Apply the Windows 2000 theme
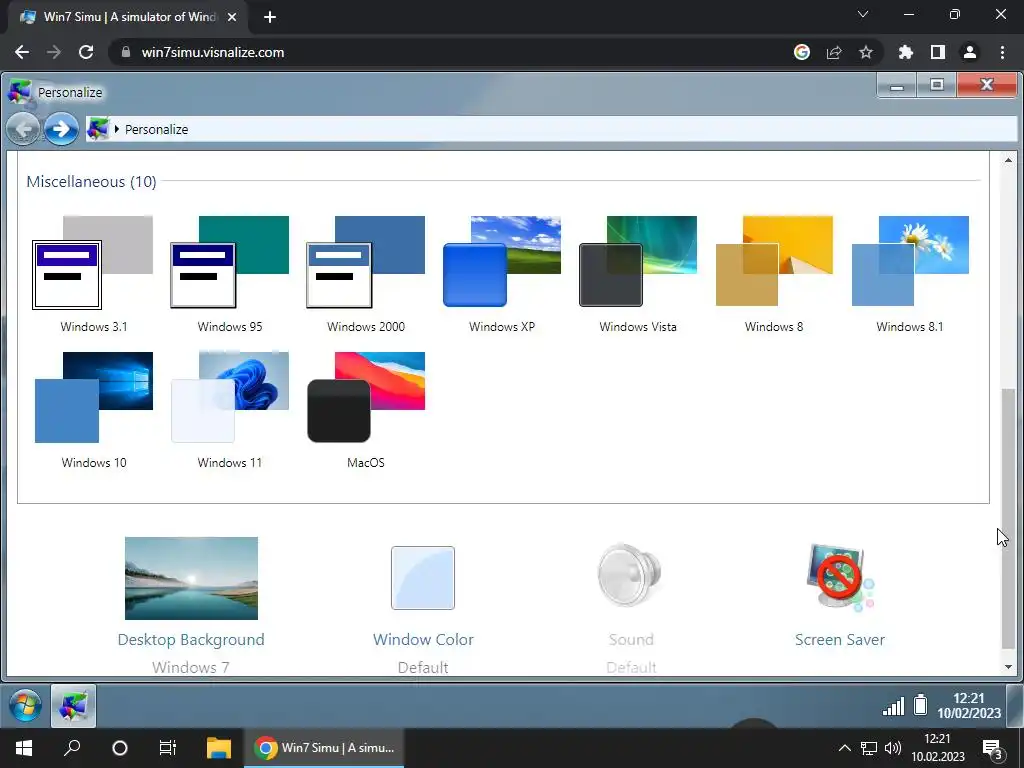Screen dimensions: 1024x768 click(366, 274)
